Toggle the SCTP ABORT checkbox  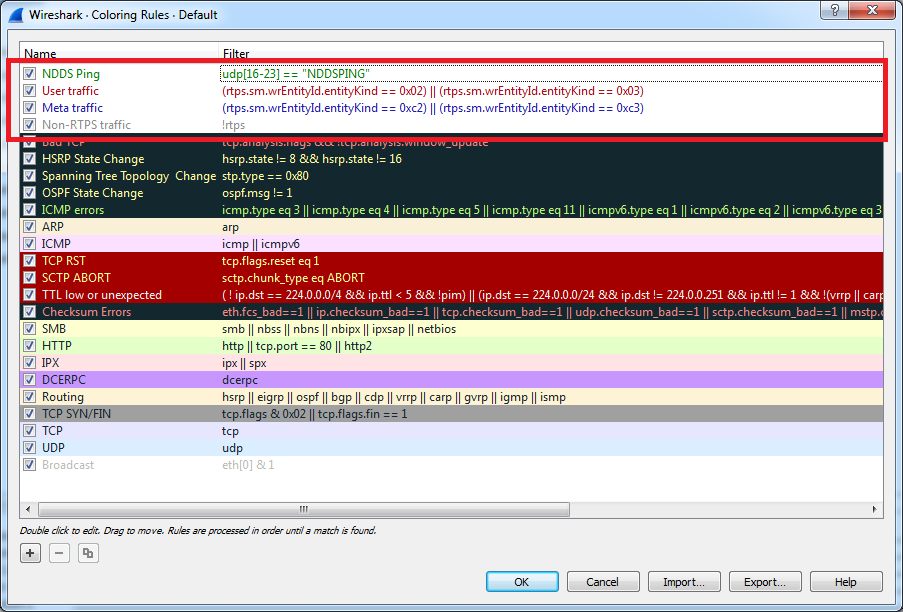[29, 278]
